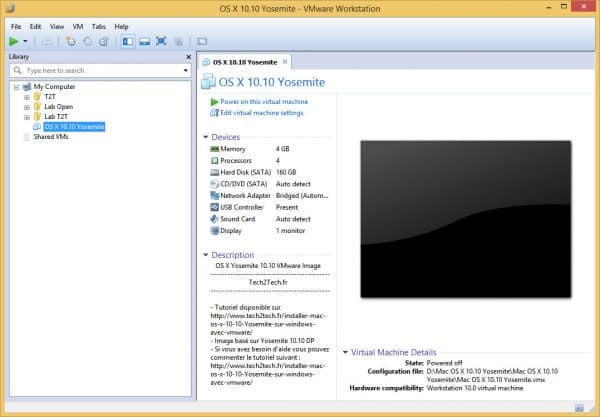This screenshot has height=417, width=600.
Task: Open the VM menu
Action: point(78,27)
